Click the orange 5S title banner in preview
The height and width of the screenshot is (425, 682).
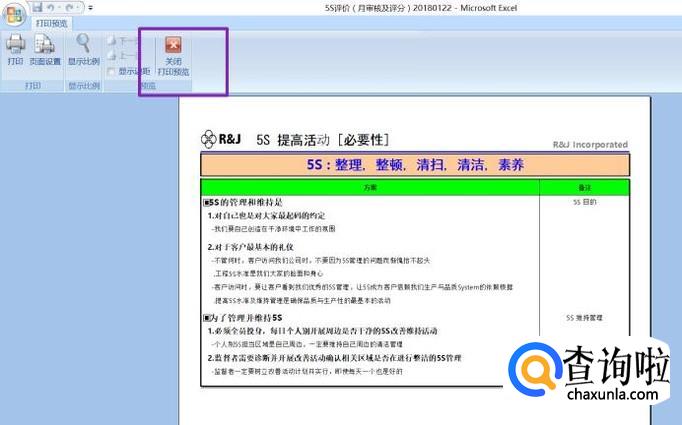(x=414, y=164)
